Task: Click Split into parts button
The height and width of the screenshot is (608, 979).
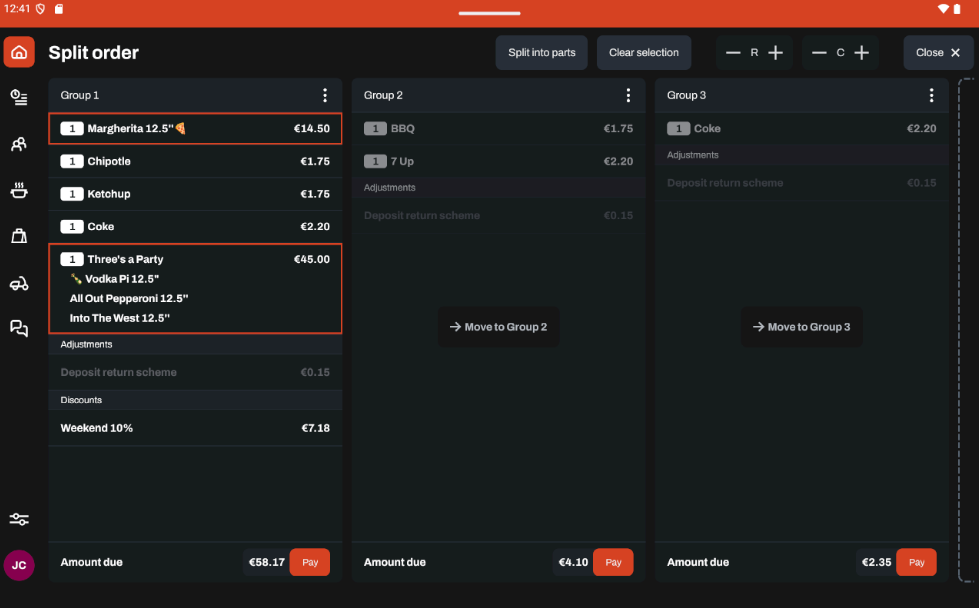Action: pos(541,53)
